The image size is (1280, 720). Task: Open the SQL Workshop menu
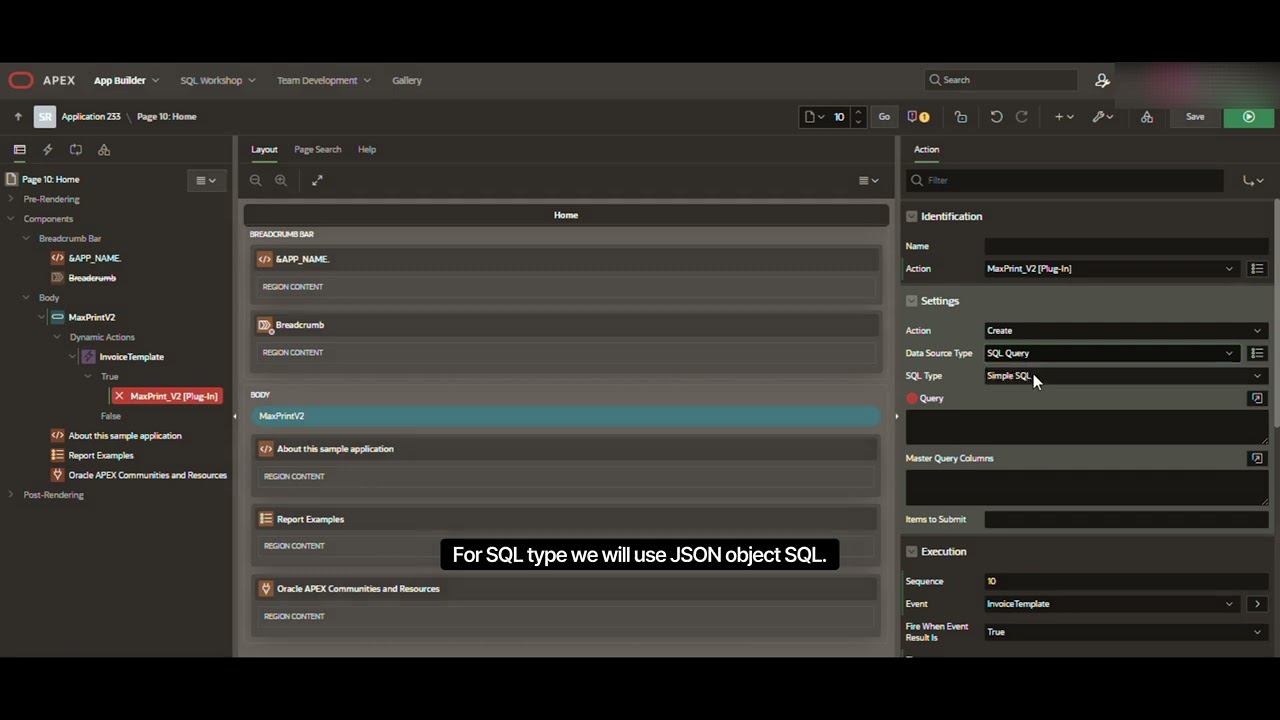pyautogui.click(x=218, y=80)
